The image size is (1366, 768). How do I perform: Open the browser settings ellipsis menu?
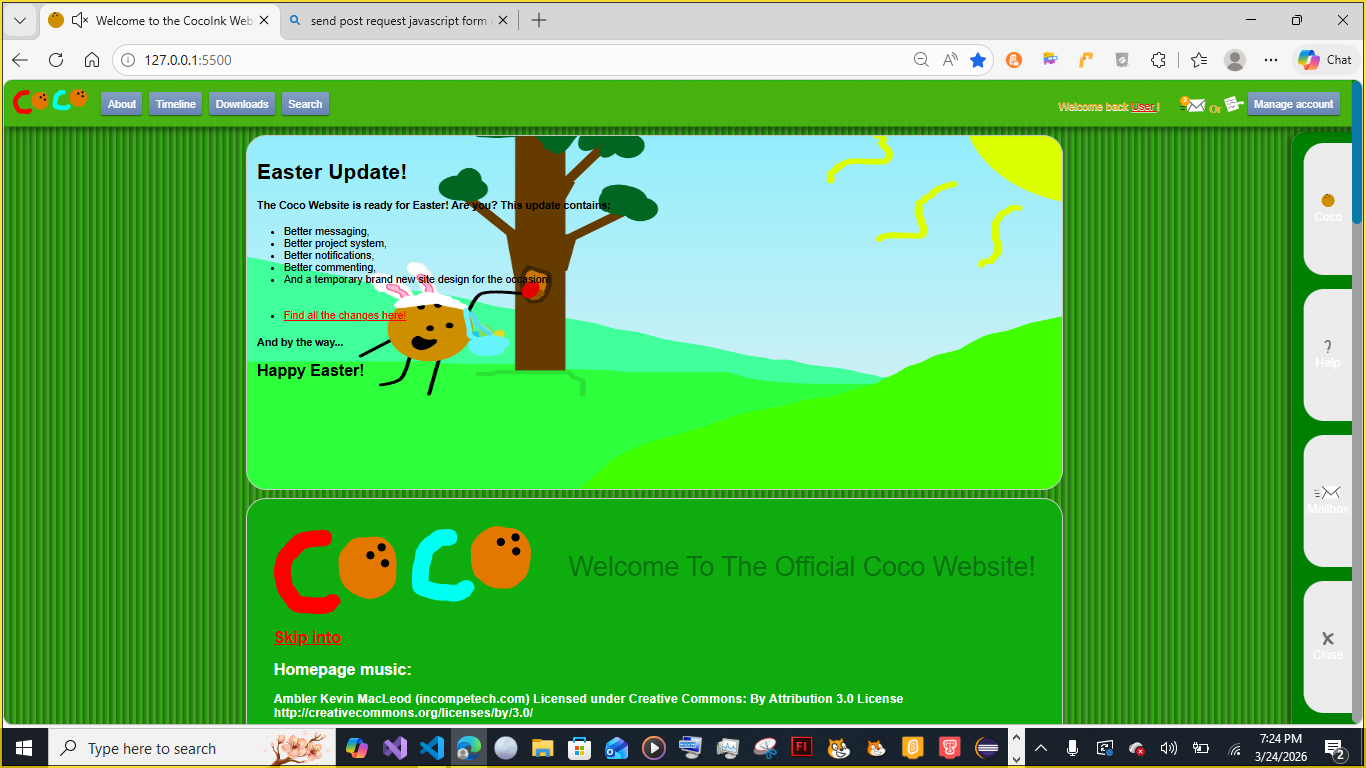coord(1270,60)
